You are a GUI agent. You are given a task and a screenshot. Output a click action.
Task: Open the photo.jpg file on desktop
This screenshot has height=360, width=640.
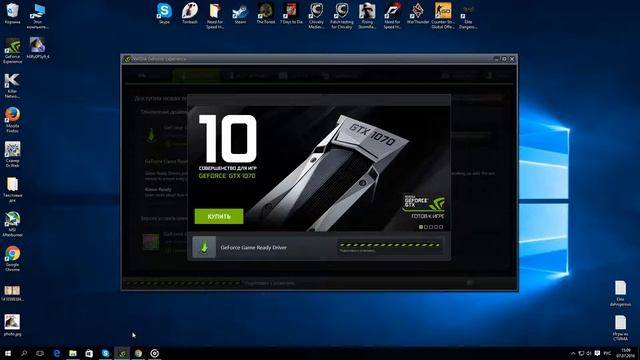point(12,325)
